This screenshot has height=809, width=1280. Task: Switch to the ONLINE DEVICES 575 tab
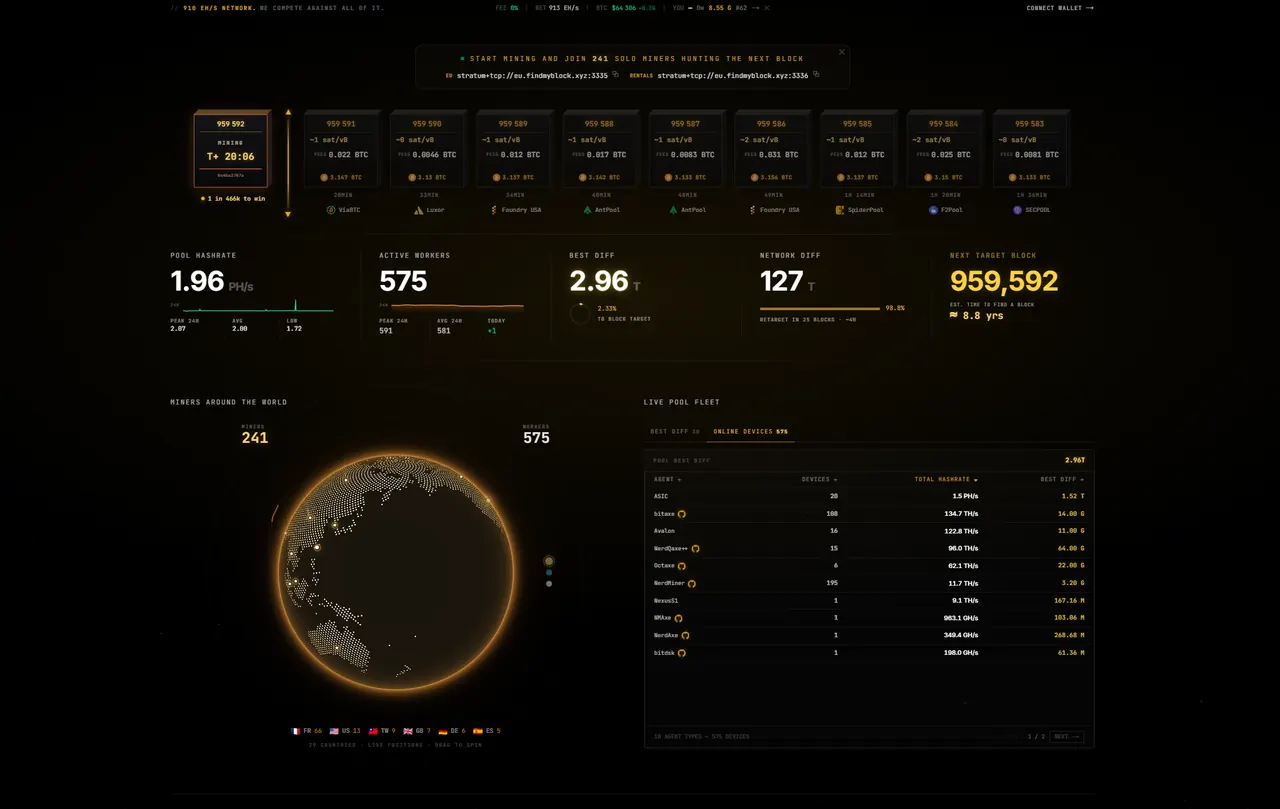(x=750, y=432)
